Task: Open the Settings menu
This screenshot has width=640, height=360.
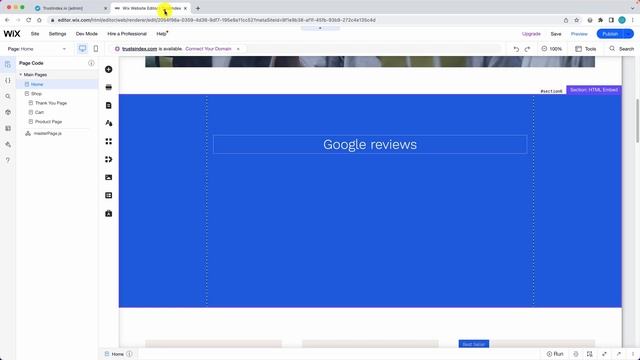Action: pos(58,34)
